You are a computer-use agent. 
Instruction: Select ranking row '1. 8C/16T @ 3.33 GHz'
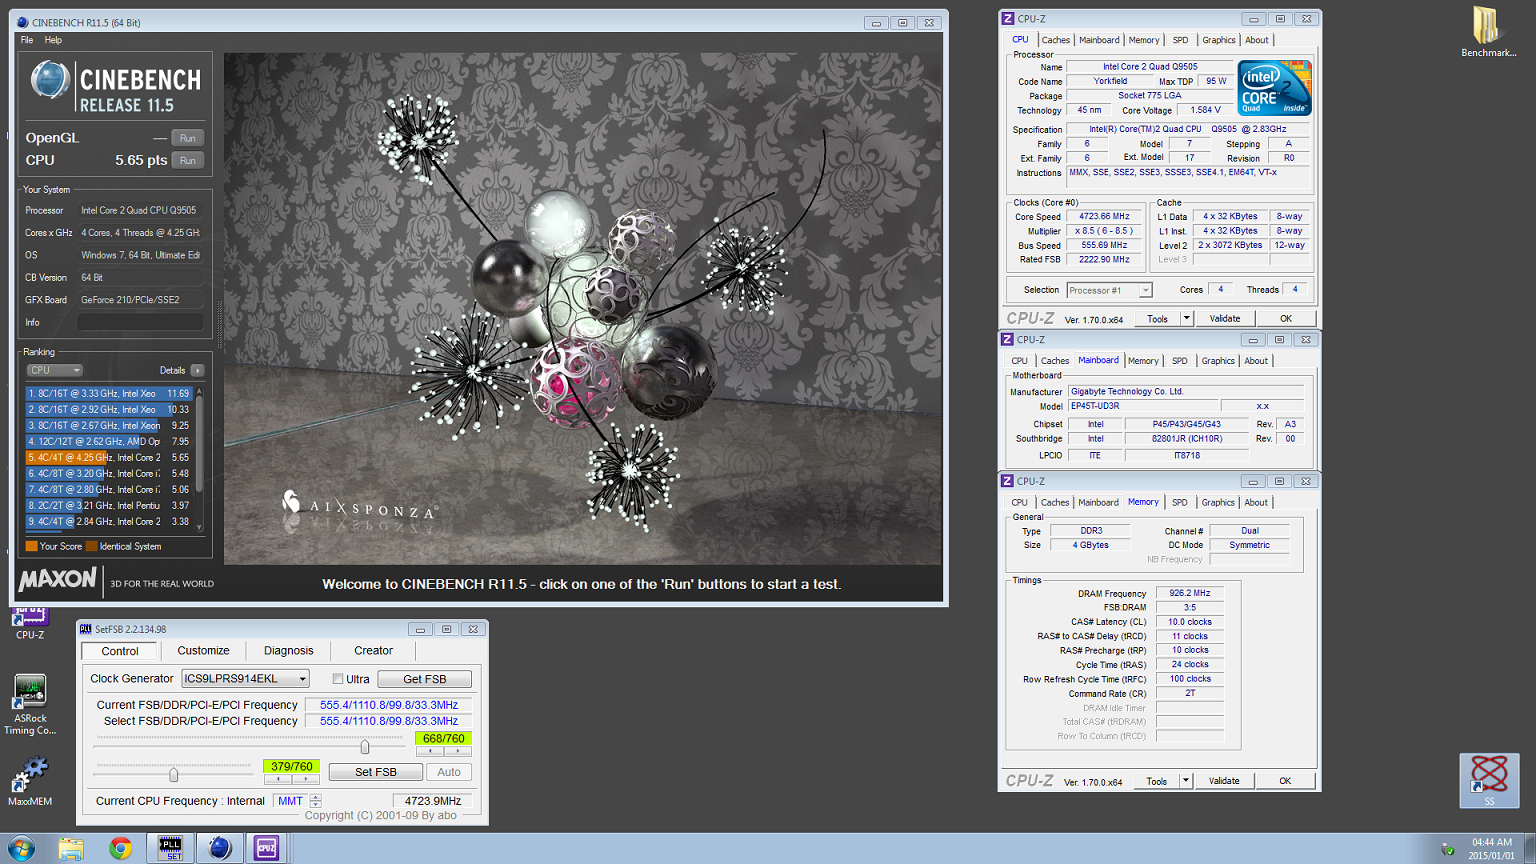tap(109, 393)
